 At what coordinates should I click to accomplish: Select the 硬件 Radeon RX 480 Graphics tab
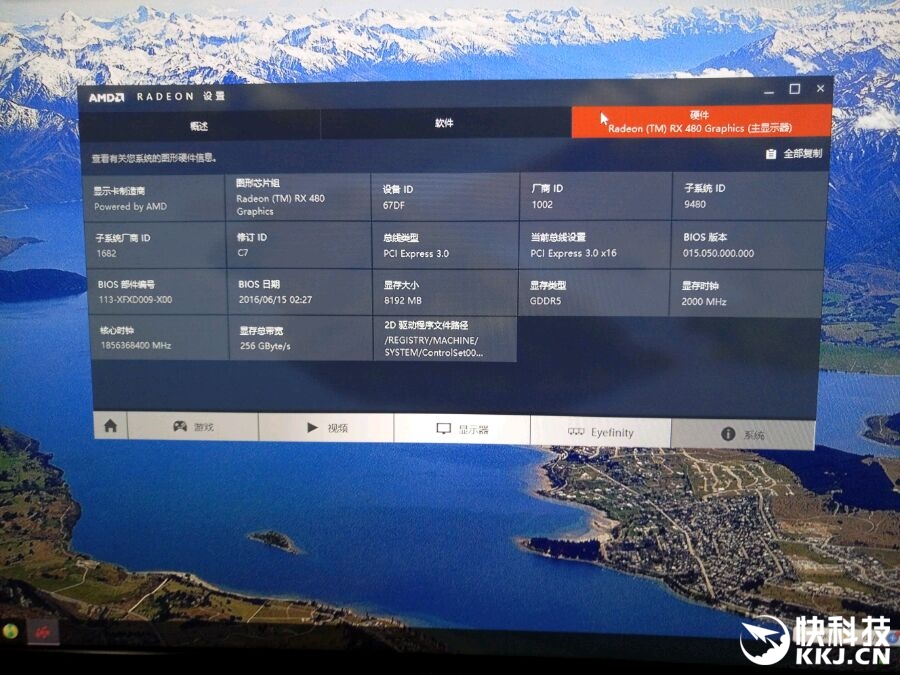point(701,122)
